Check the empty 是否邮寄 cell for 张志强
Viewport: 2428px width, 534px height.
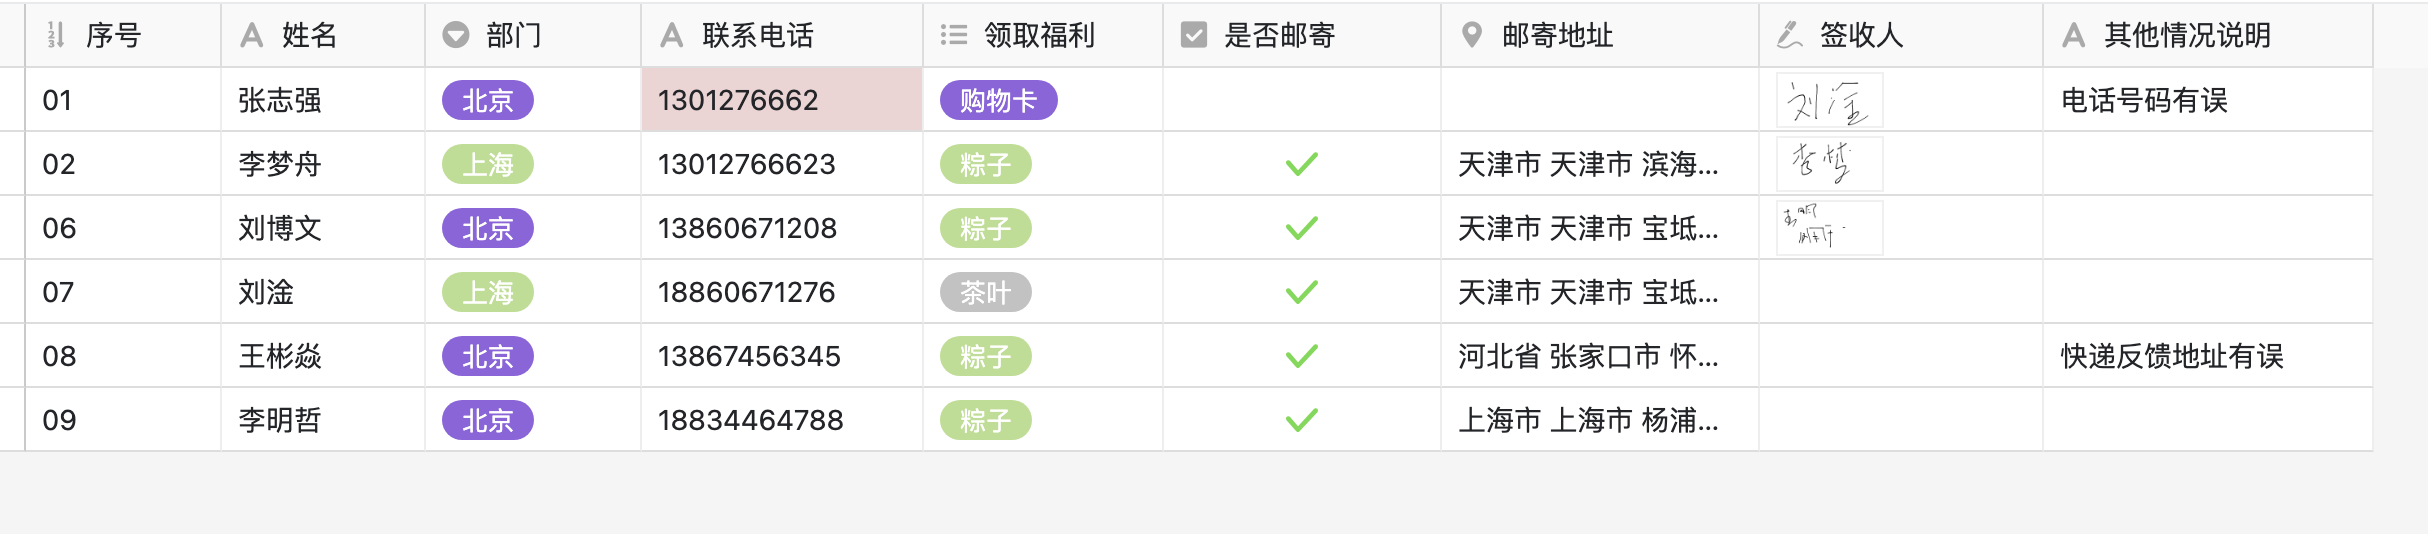[x=1302, y=100]
